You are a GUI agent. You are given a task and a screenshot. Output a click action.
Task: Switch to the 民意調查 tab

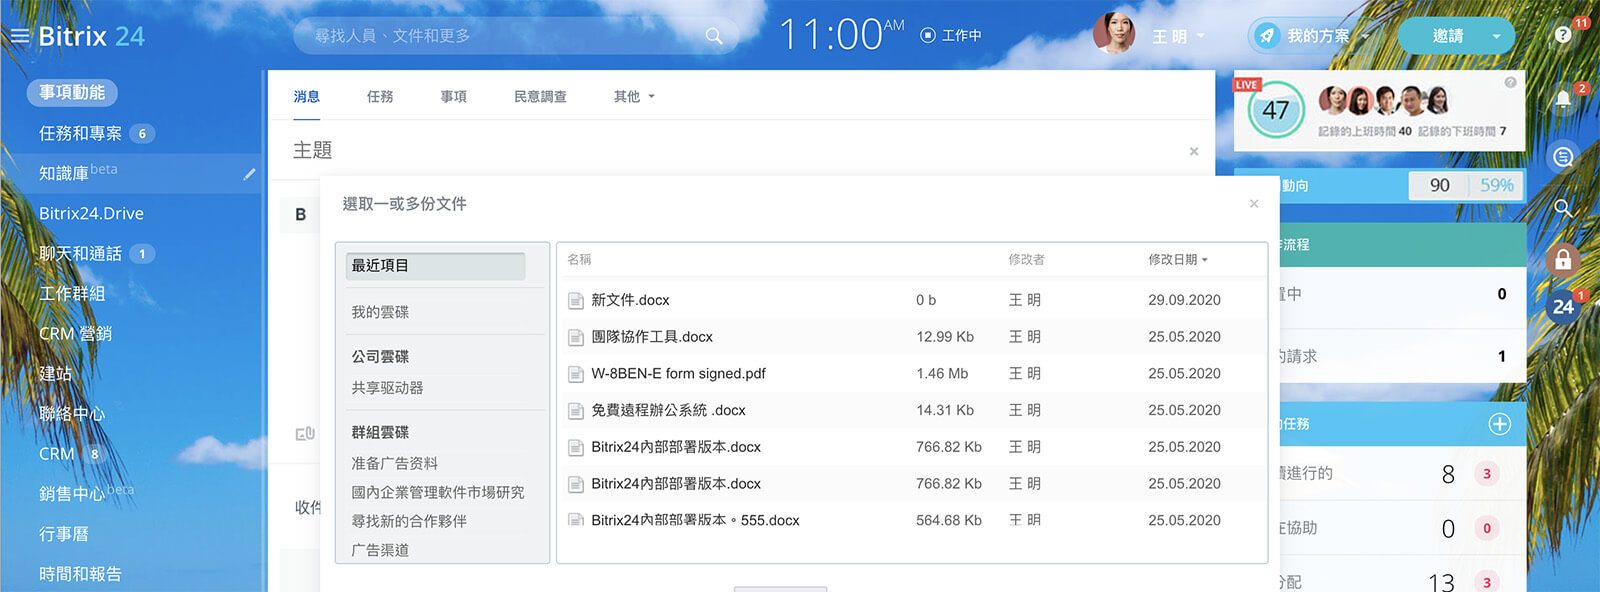click(540, 96)
